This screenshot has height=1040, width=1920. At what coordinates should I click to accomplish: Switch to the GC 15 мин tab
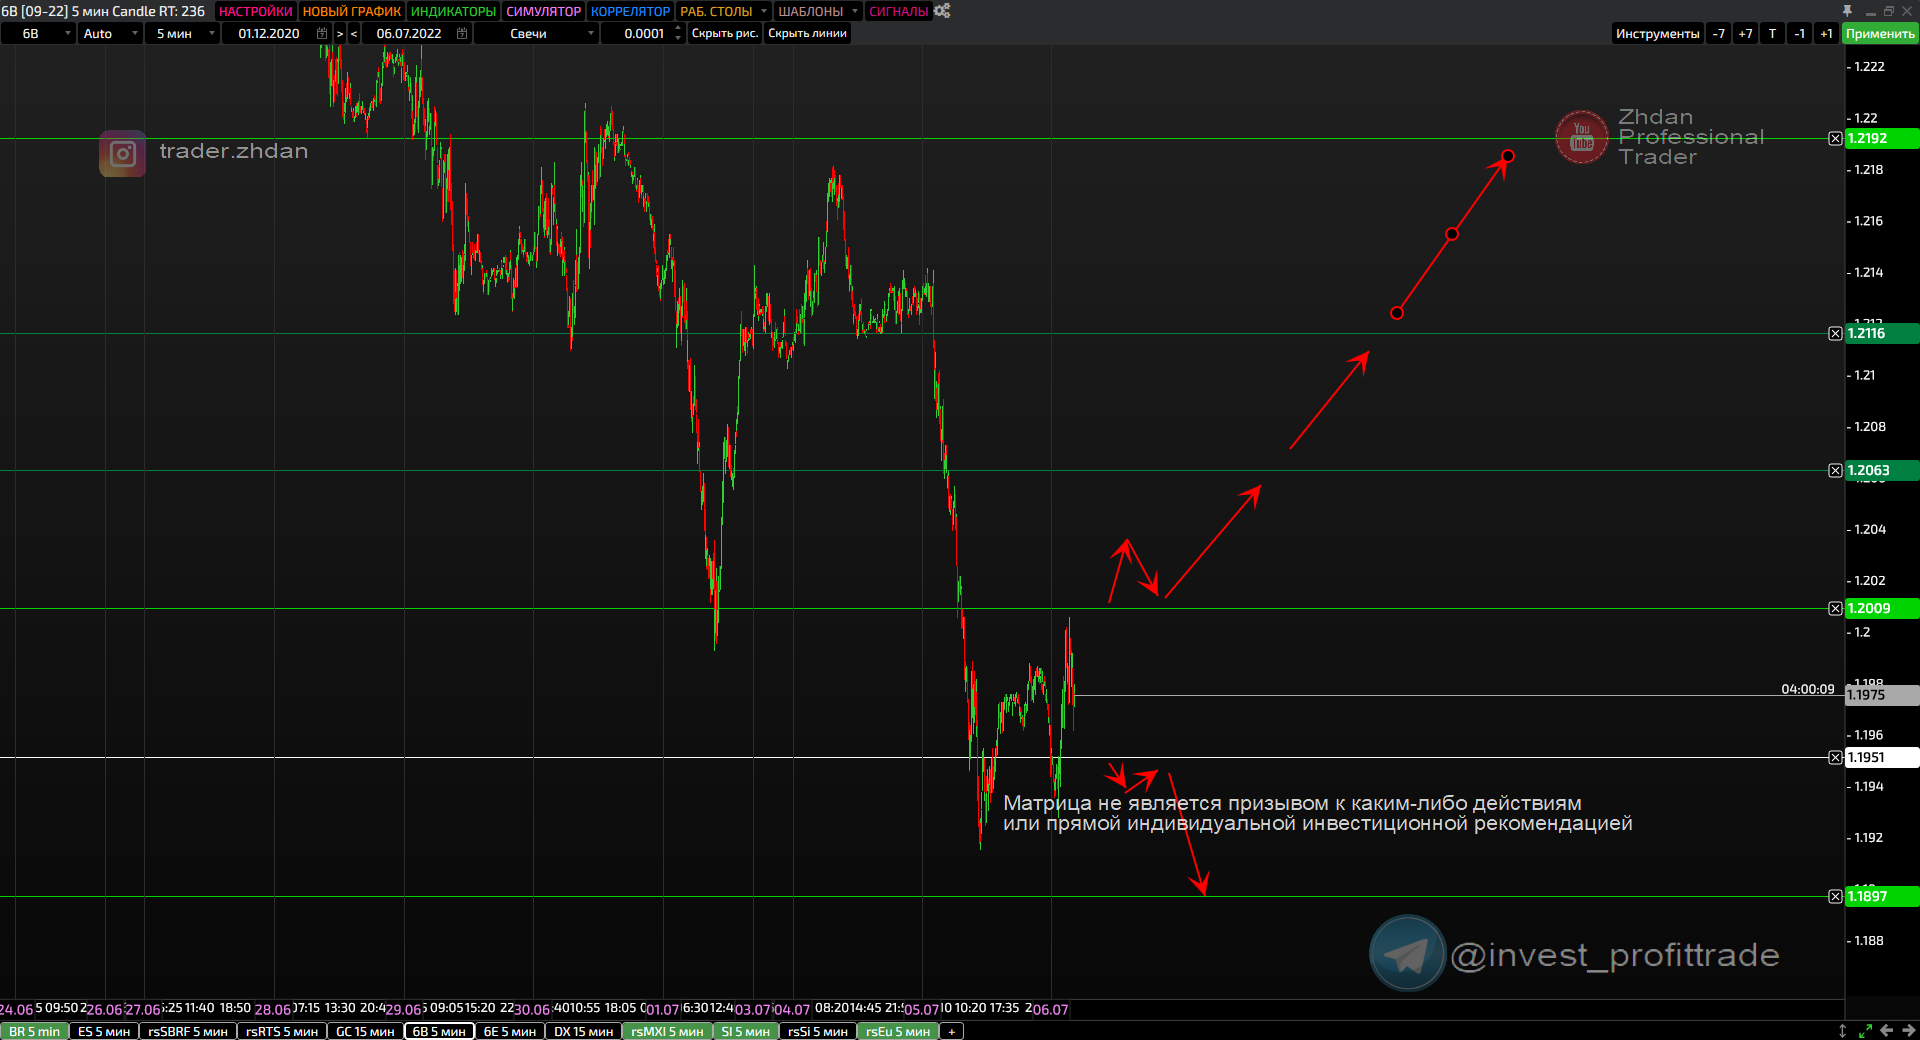[x=365, y=1031]
